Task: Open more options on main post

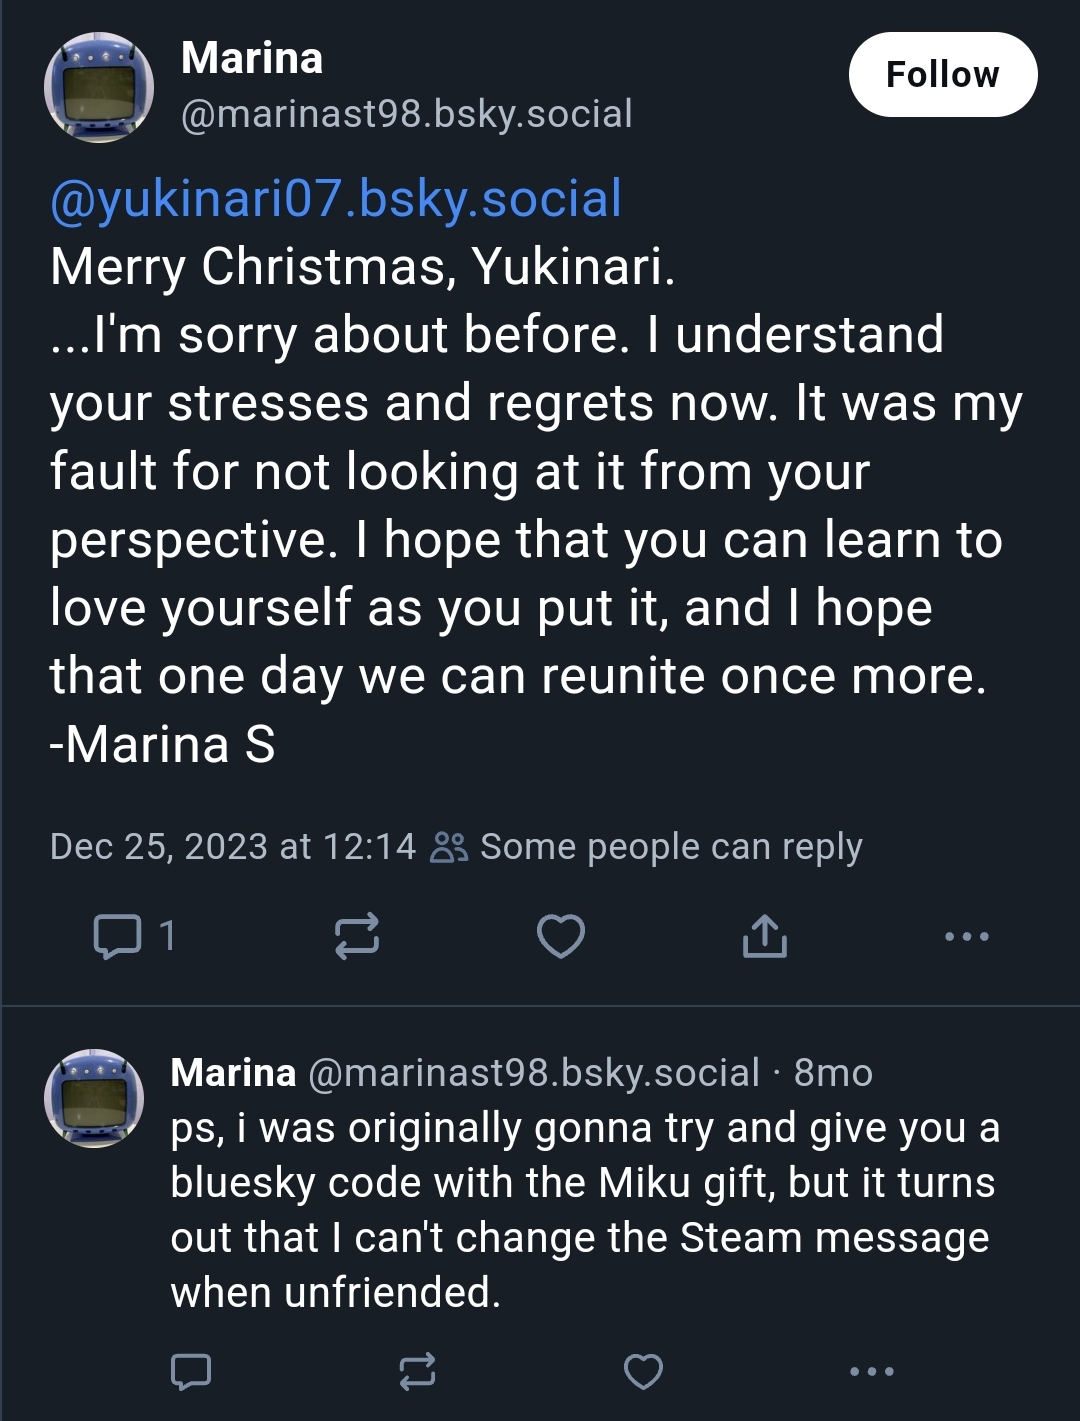Action: [967, 937]
